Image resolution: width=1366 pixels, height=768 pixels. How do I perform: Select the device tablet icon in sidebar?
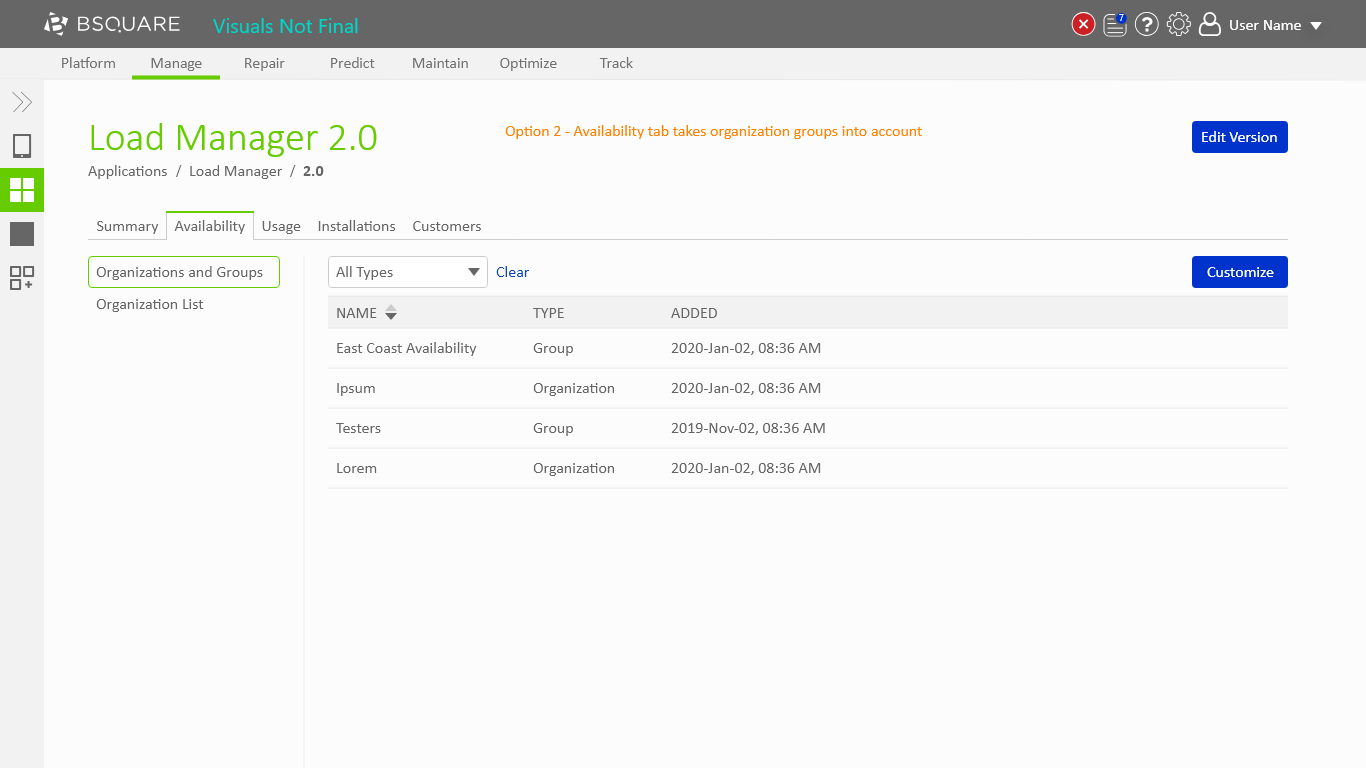(22, 146)
